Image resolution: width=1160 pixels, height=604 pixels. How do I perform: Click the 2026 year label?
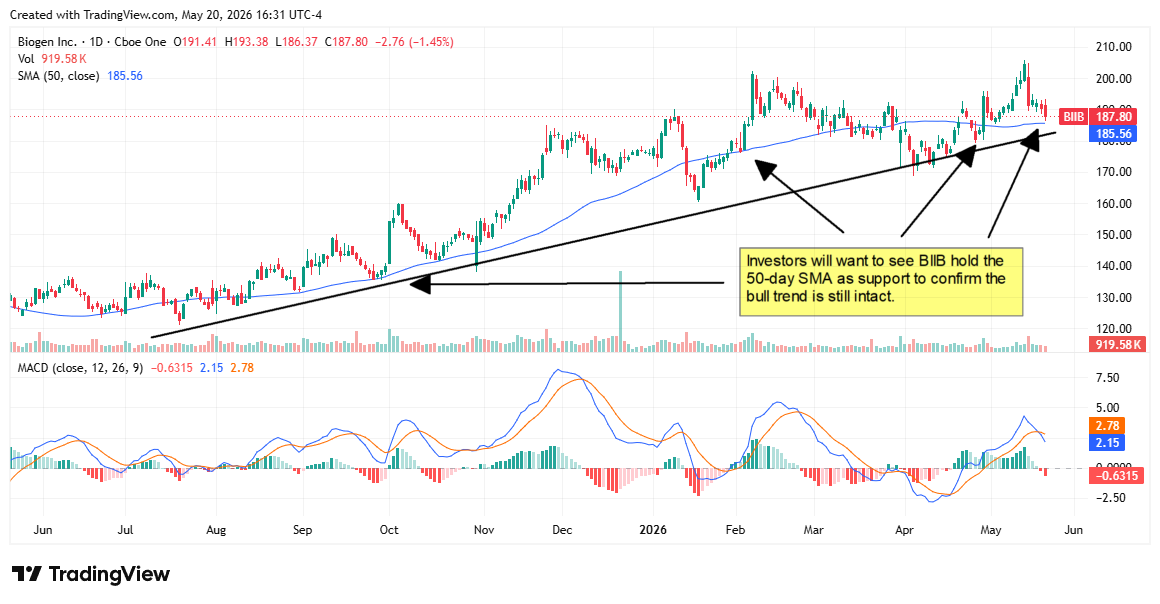[653, 530]
